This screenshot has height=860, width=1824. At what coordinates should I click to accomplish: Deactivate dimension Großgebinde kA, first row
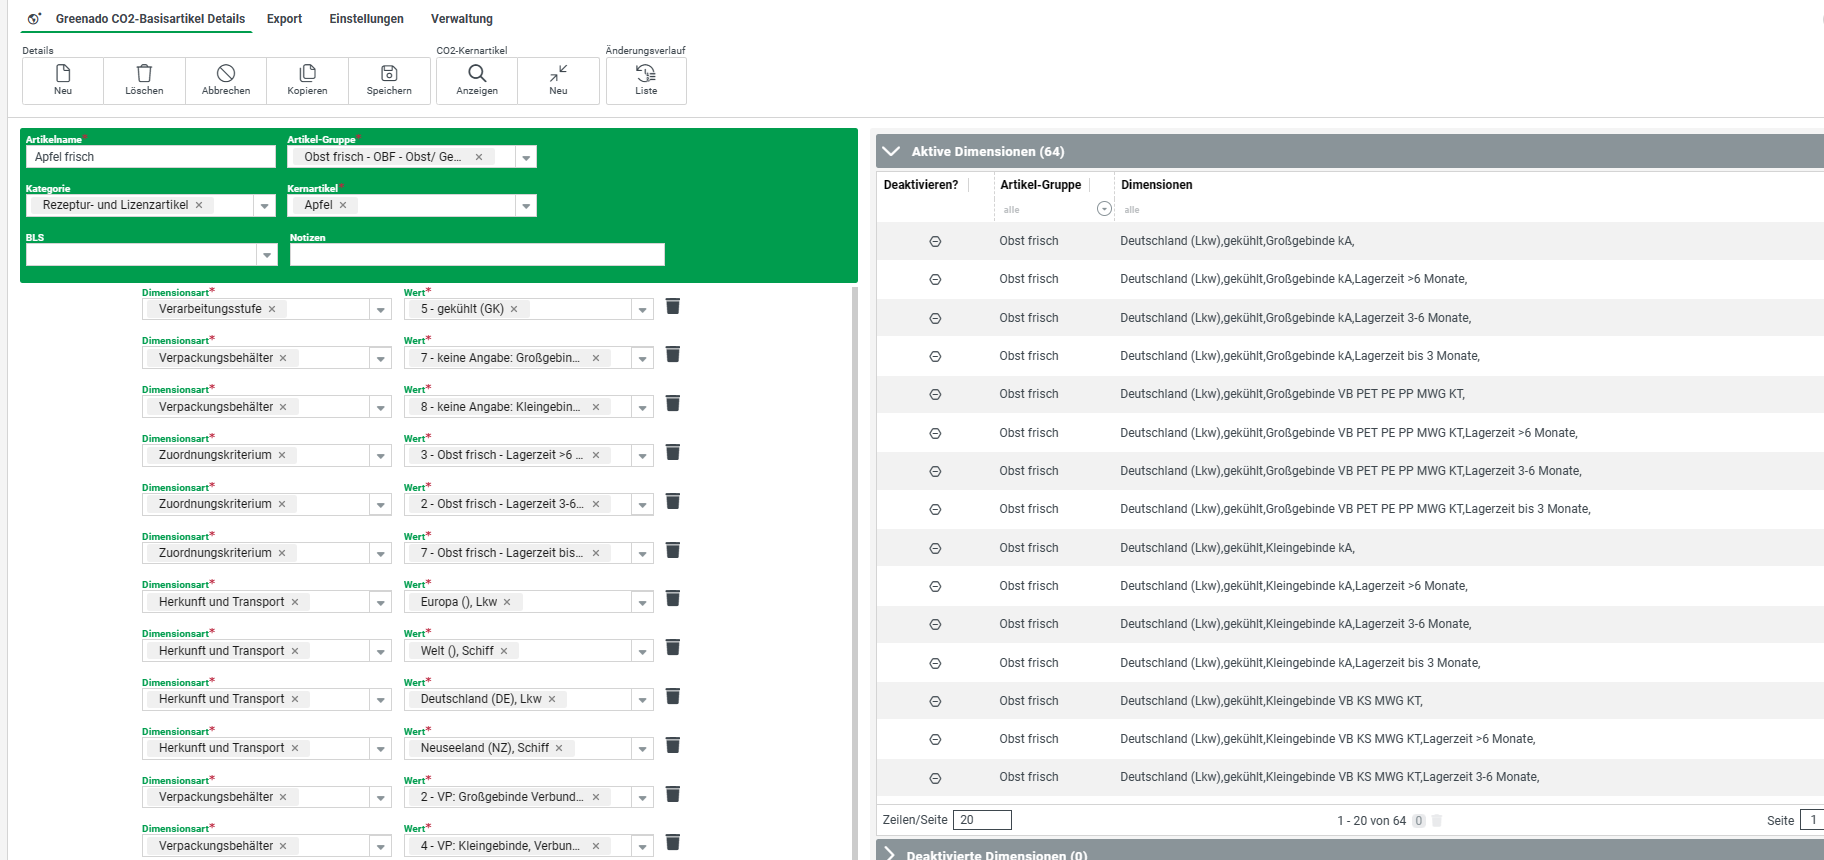[935, 241]
